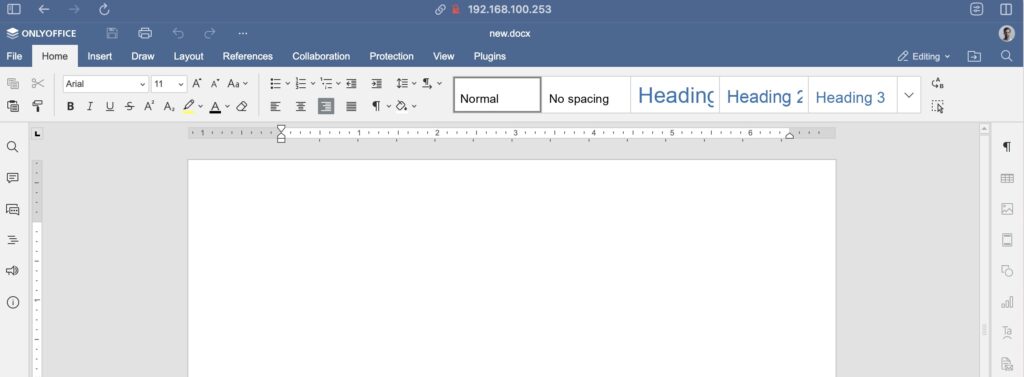Toggle Align right
1024x377 pixels.
coord(326,106)
